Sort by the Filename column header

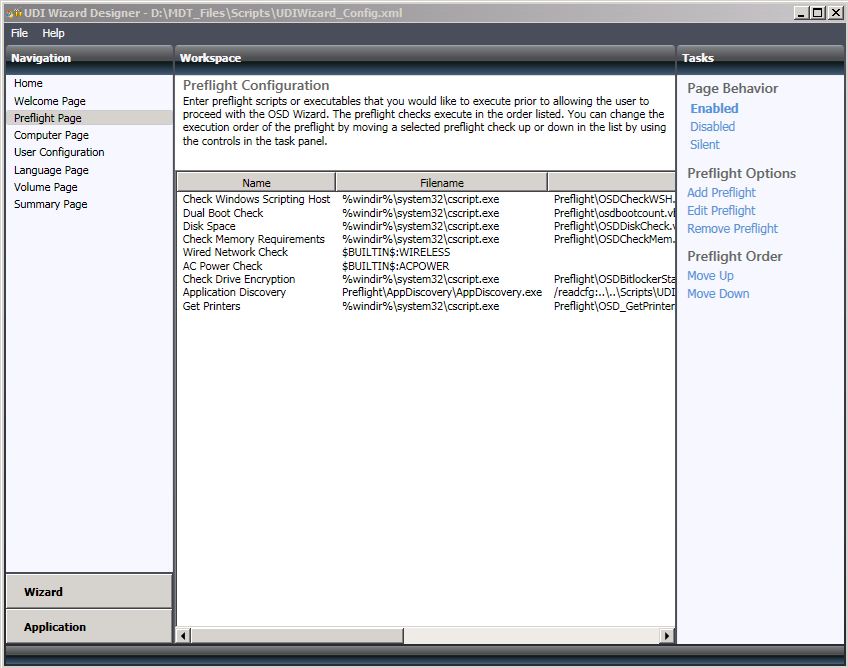pos(441,183)
